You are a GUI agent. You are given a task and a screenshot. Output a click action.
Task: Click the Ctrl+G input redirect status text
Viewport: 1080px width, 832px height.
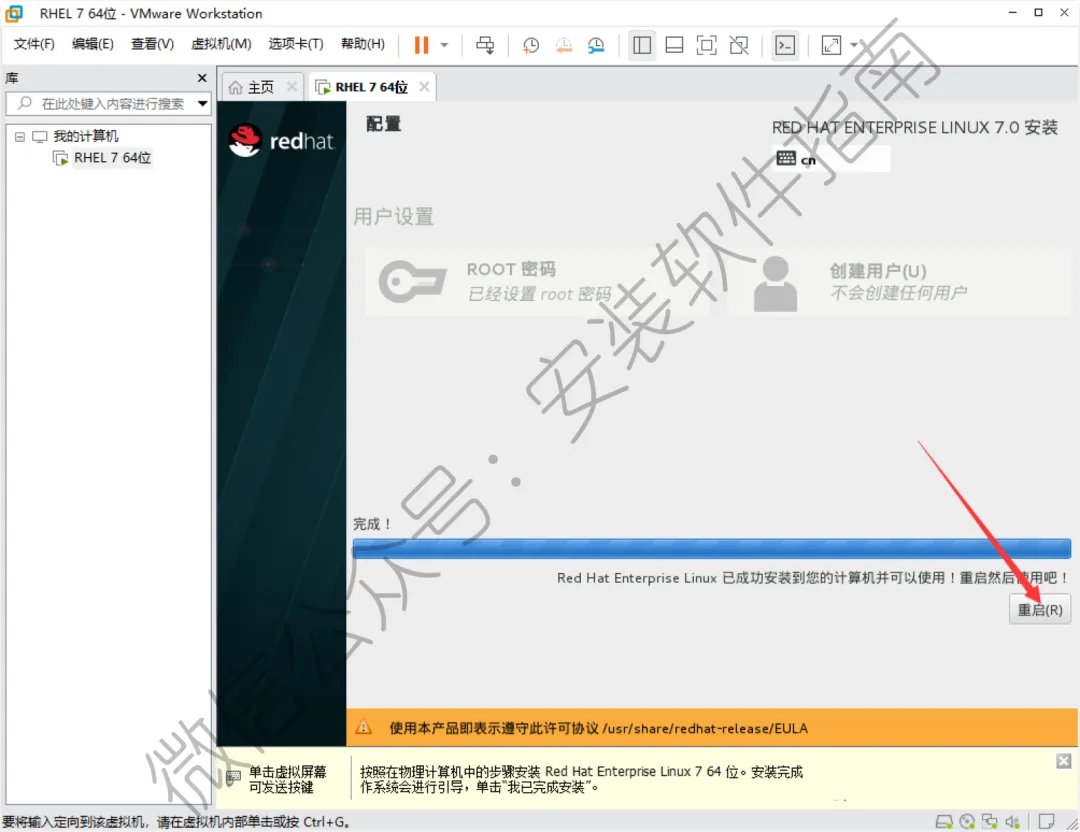pos(176,822)
